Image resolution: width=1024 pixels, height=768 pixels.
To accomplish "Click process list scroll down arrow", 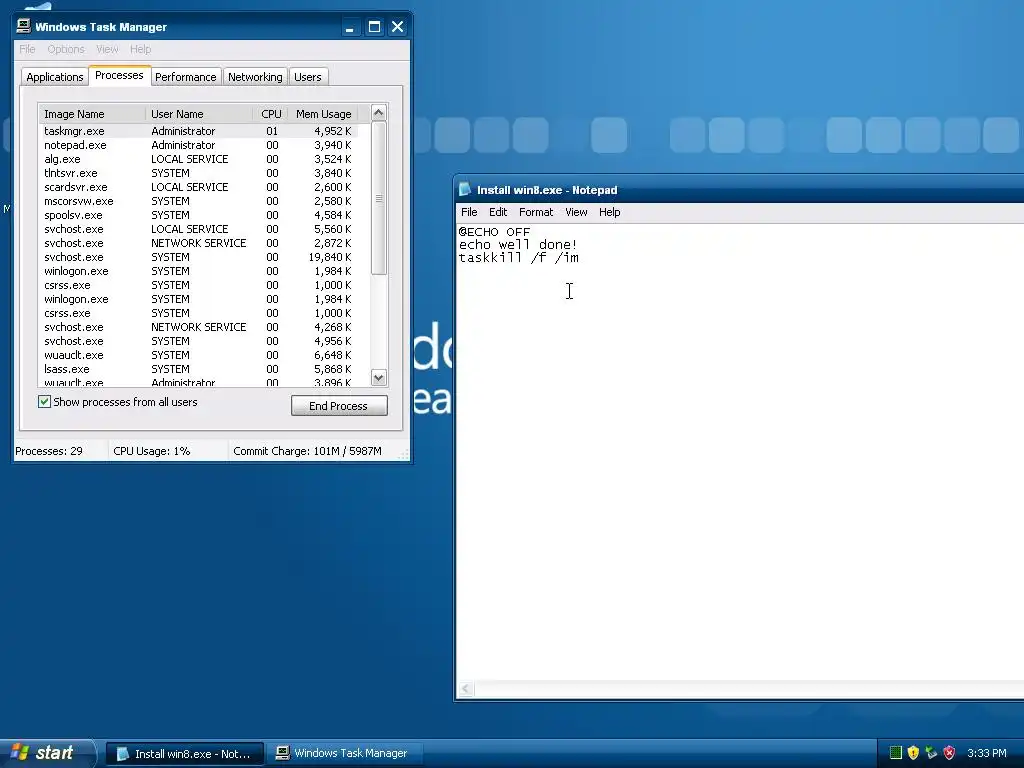I will click(x=379, y=377).
